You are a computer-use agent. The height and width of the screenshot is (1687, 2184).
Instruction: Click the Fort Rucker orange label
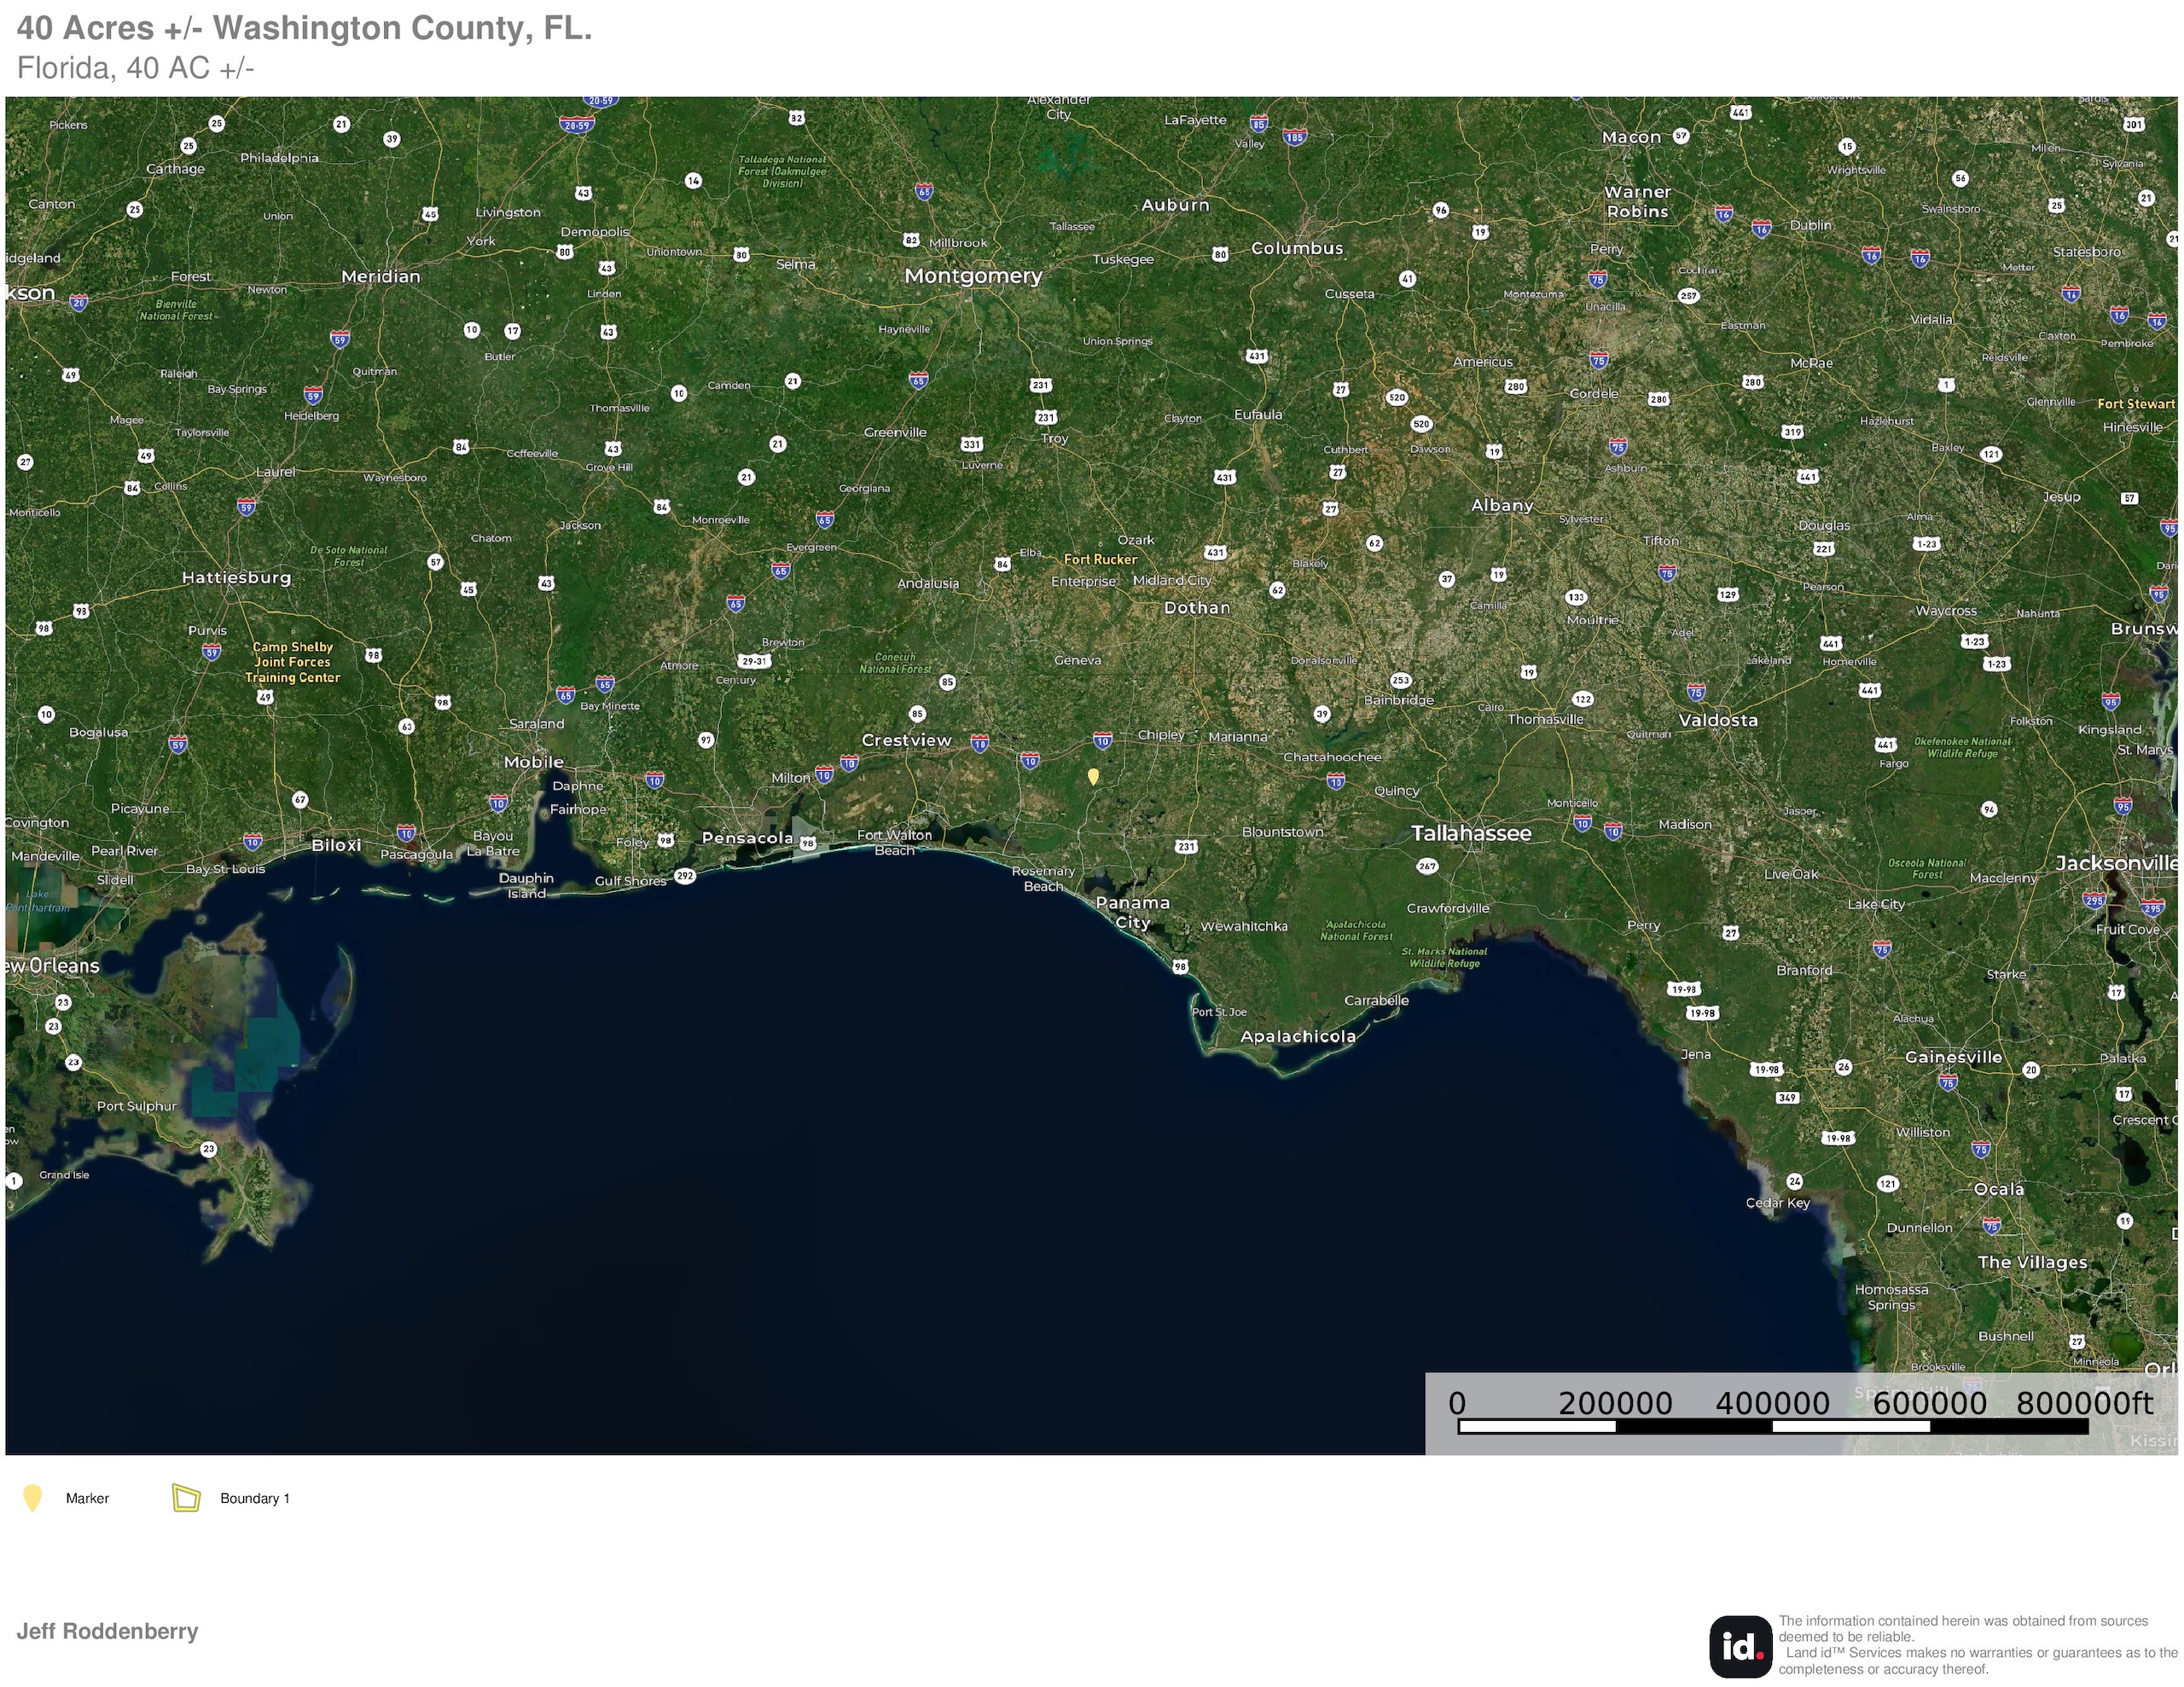(x=1100, y=559)
